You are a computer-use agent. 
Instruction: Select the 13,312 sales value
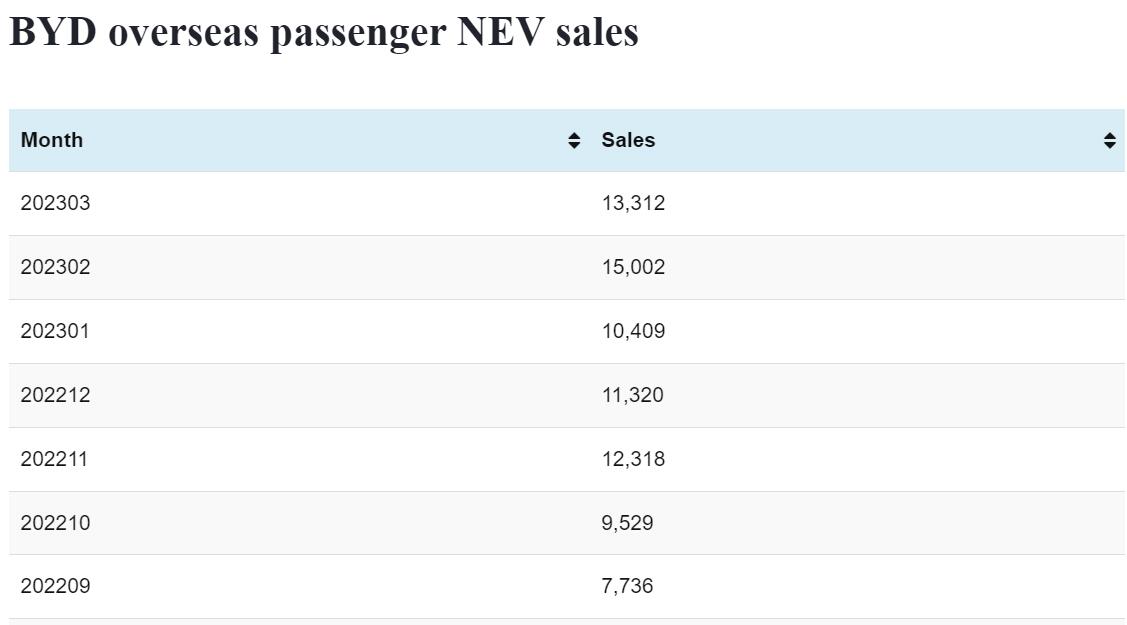tap(633, 203)
